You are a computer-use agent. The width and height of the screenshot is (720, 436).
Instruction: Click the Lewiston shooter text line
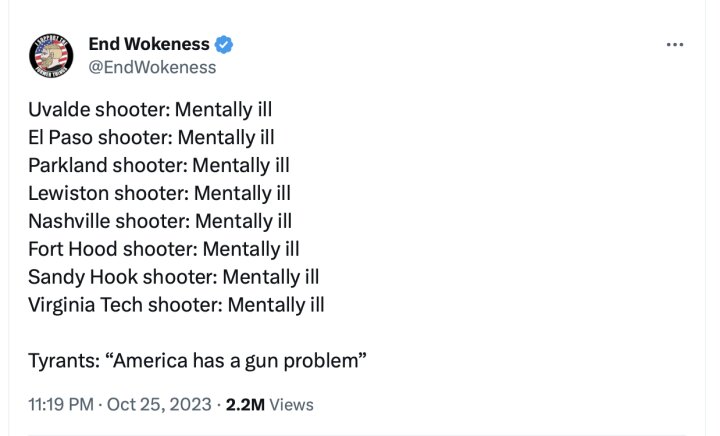[159, 193]
